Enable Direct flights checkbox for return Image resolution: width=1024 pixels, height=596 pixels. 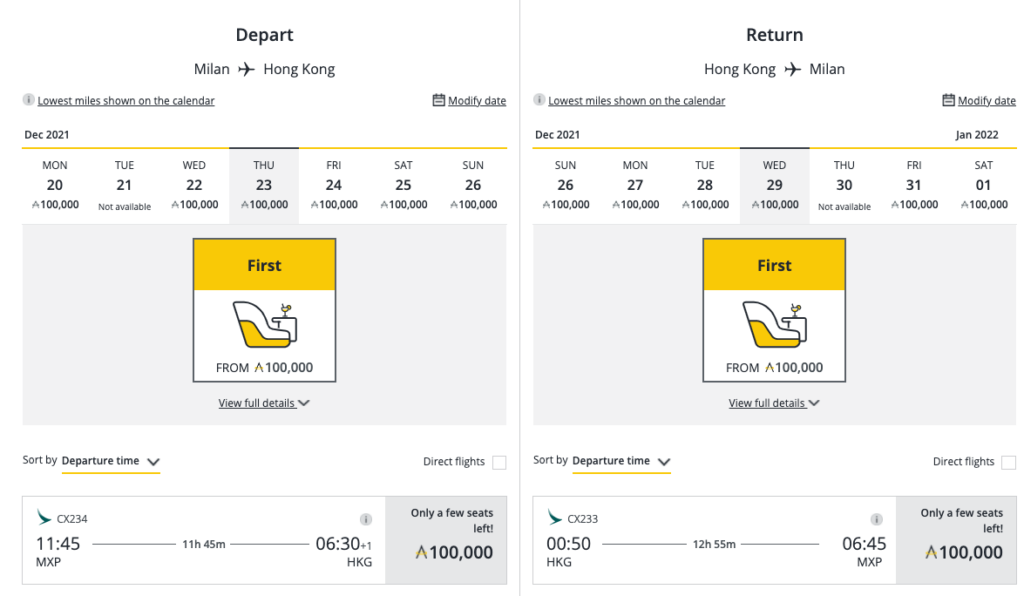[x=1009, y=462]
